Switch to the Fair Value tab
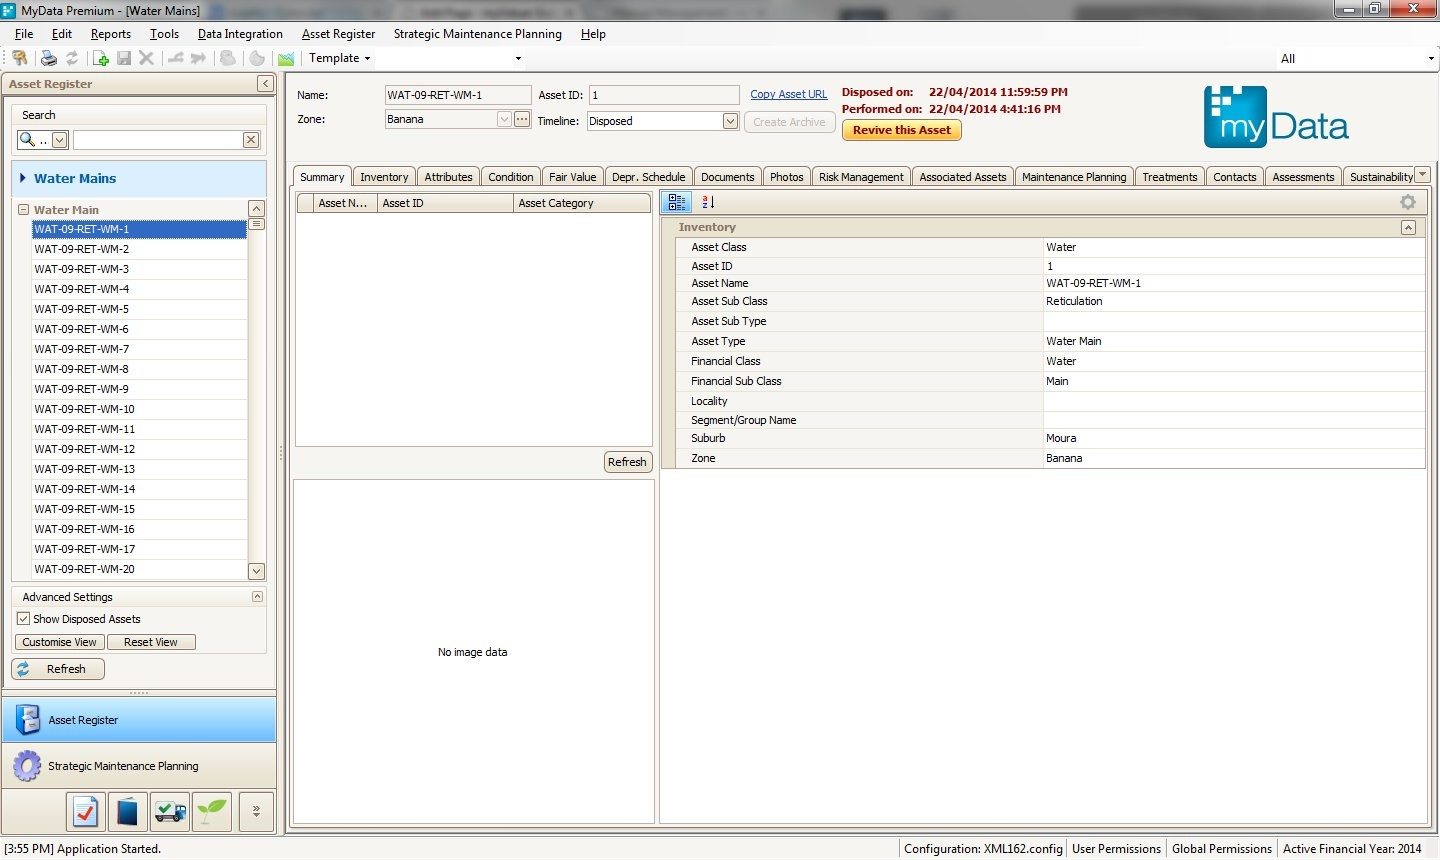 tap(572, 177)
